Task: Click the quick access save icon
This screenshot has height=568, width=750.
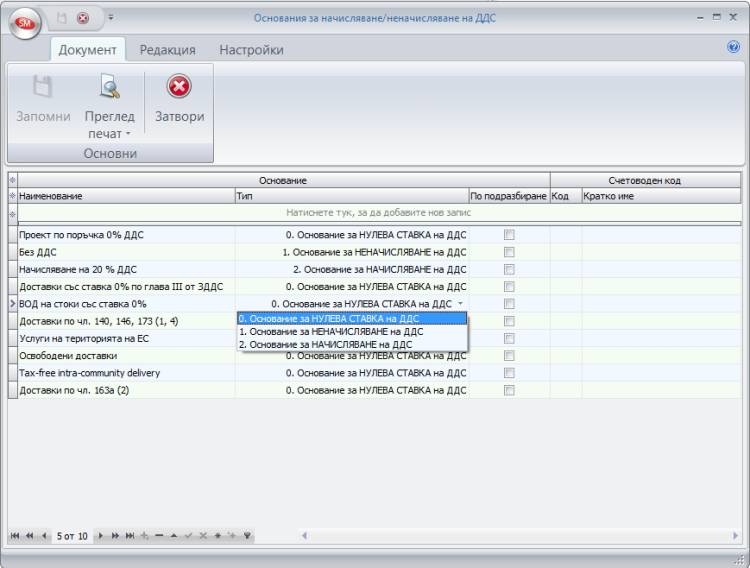Action: point(62,18)
